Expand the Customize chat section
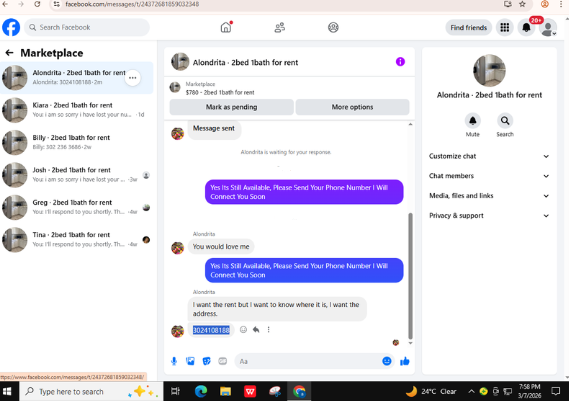Viewport: 569px width, 401px height. 489,156
